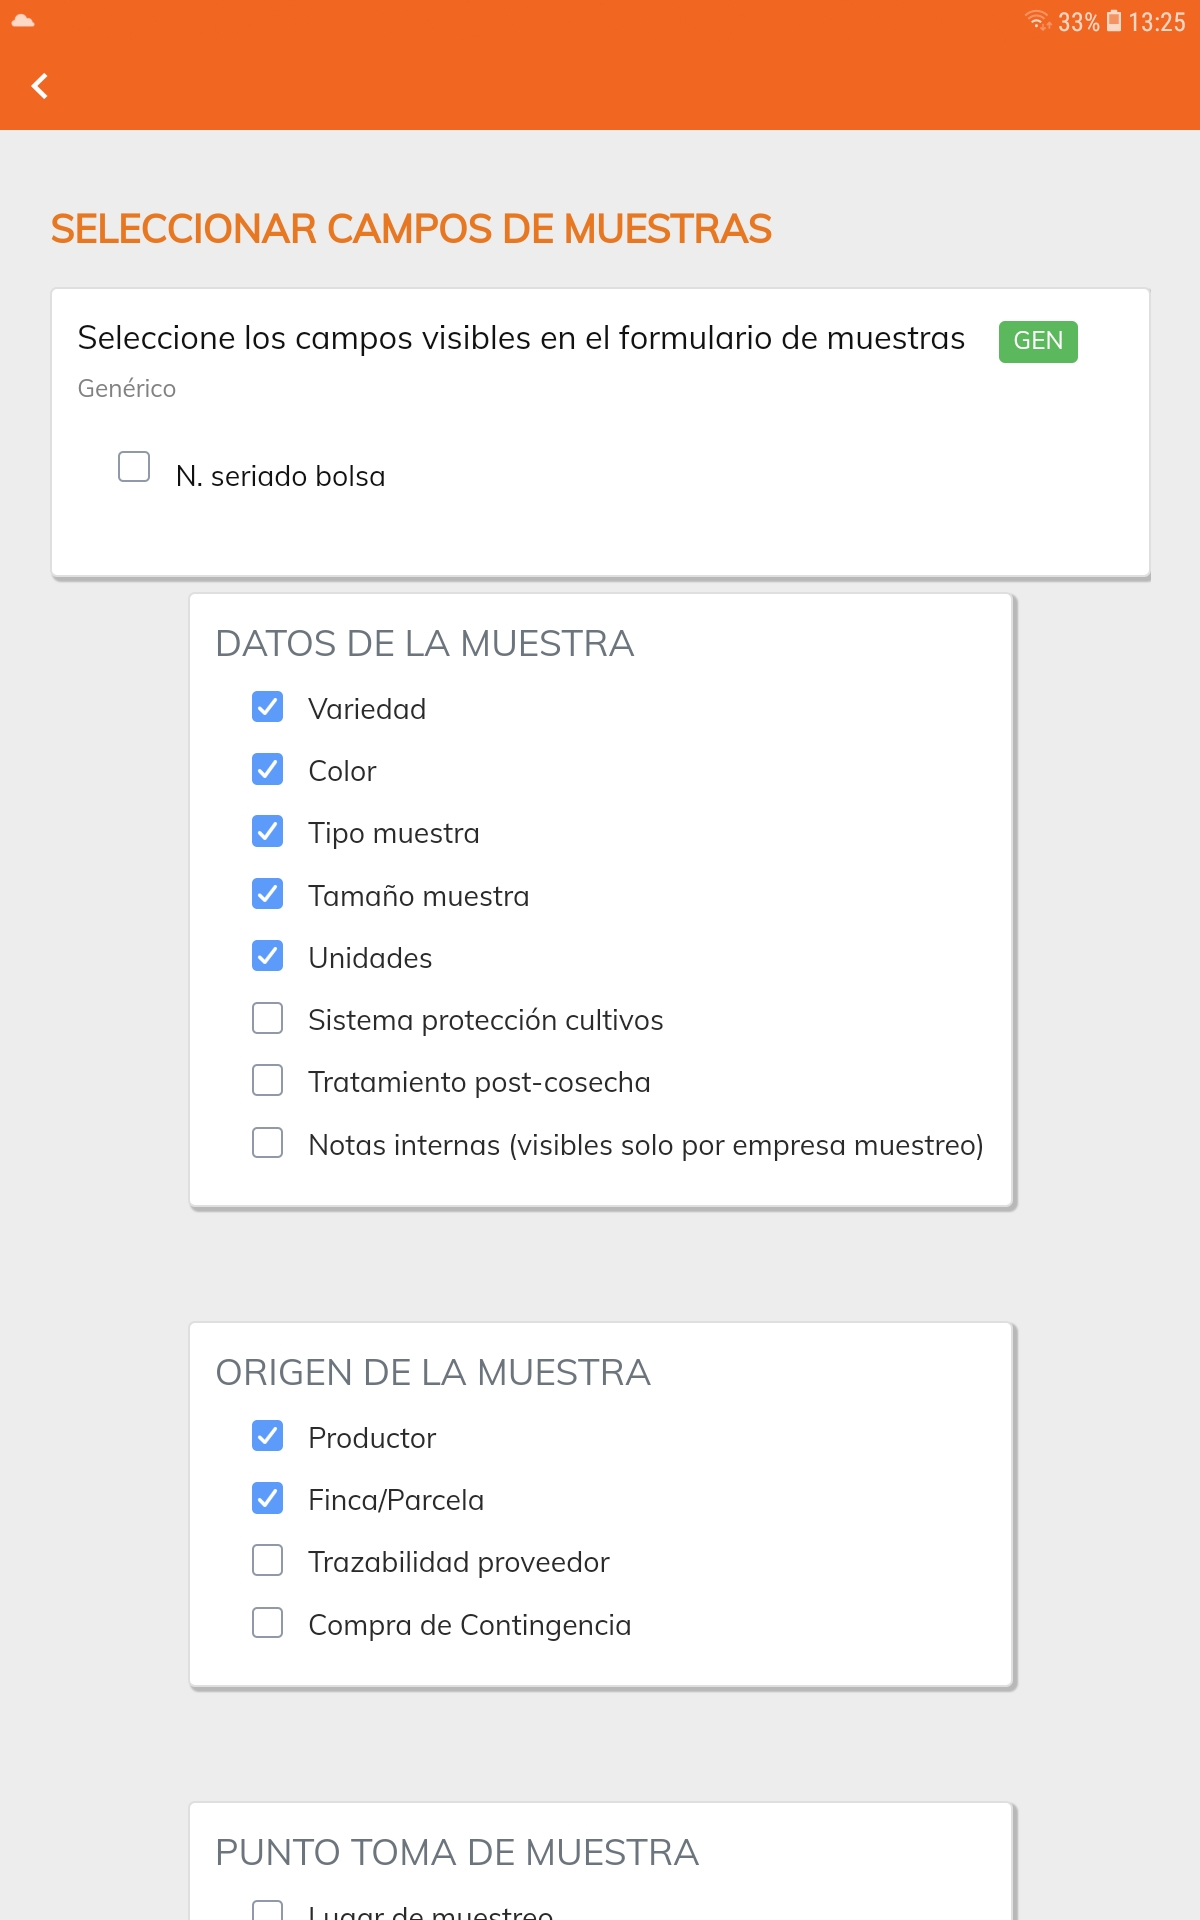Image resolution: width=1200 pixels, height=1920 pixels.
Task: Tick the Lugar de muestreo checkbox
Action: point(268,1910)
